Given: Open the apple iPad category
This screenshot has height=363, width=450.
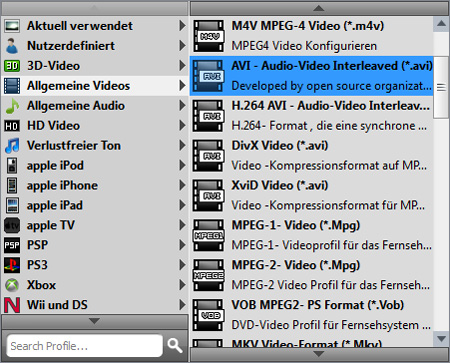Looking at the screenshot, I should coord(95,205).
